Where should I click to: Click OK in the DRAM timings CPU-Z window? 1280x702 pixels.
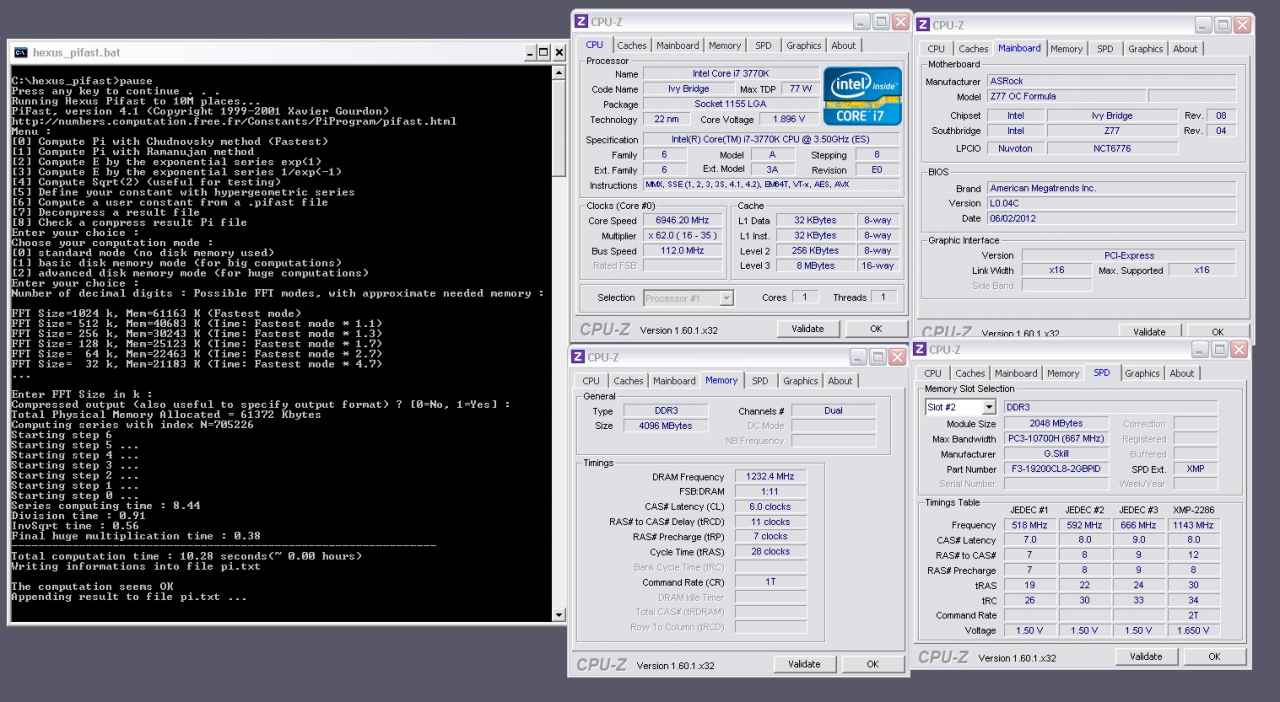[872, 664]
